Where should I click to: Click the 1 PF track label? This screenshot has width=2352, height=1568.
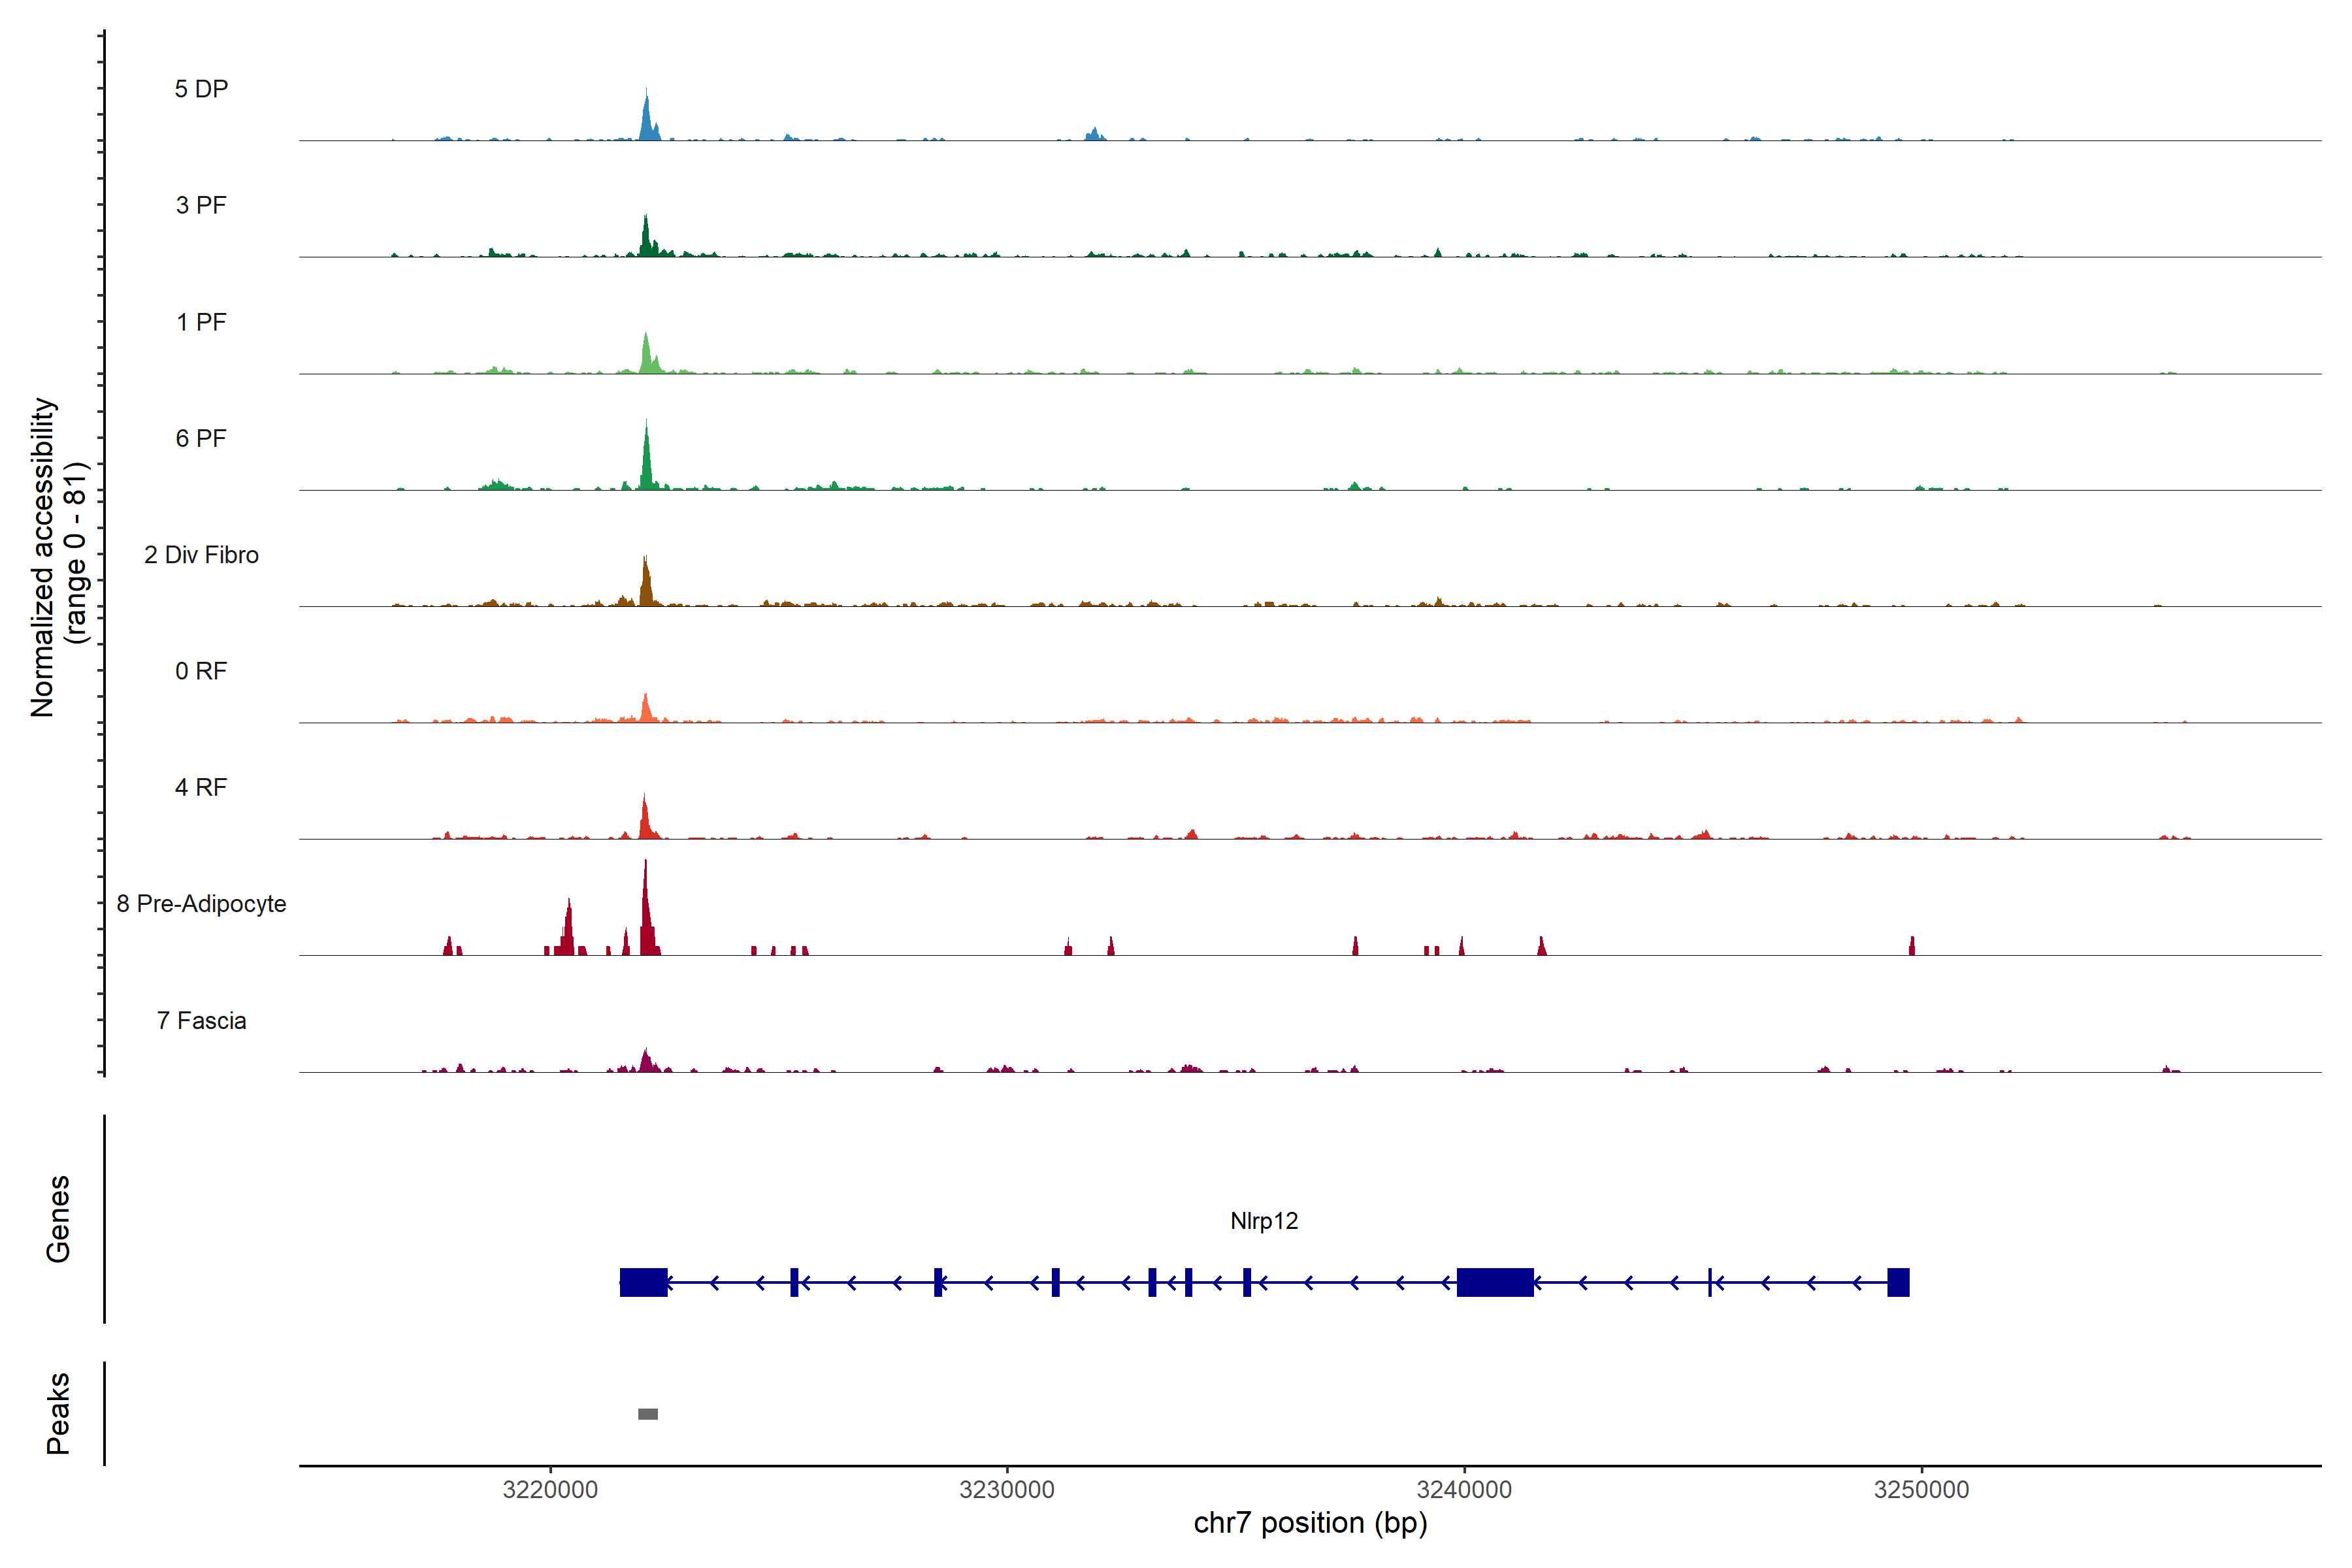(201, 322)
